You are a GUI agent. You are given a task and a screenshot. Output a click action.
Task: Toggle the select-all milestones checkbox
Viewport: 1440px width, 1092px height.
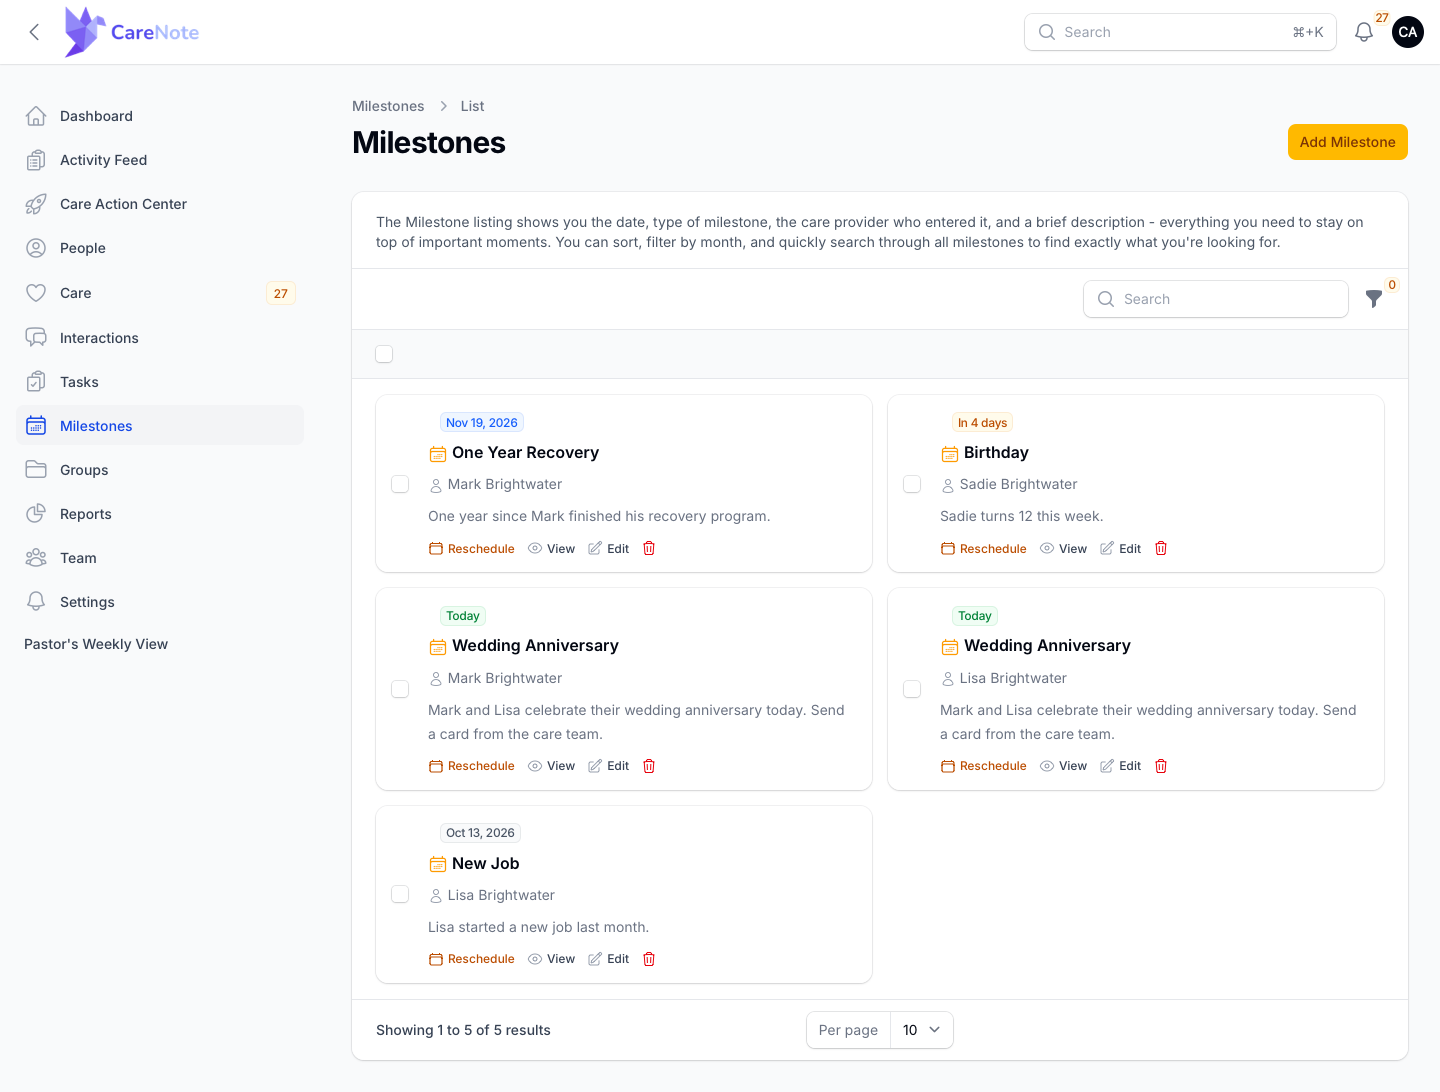(384, 354)
